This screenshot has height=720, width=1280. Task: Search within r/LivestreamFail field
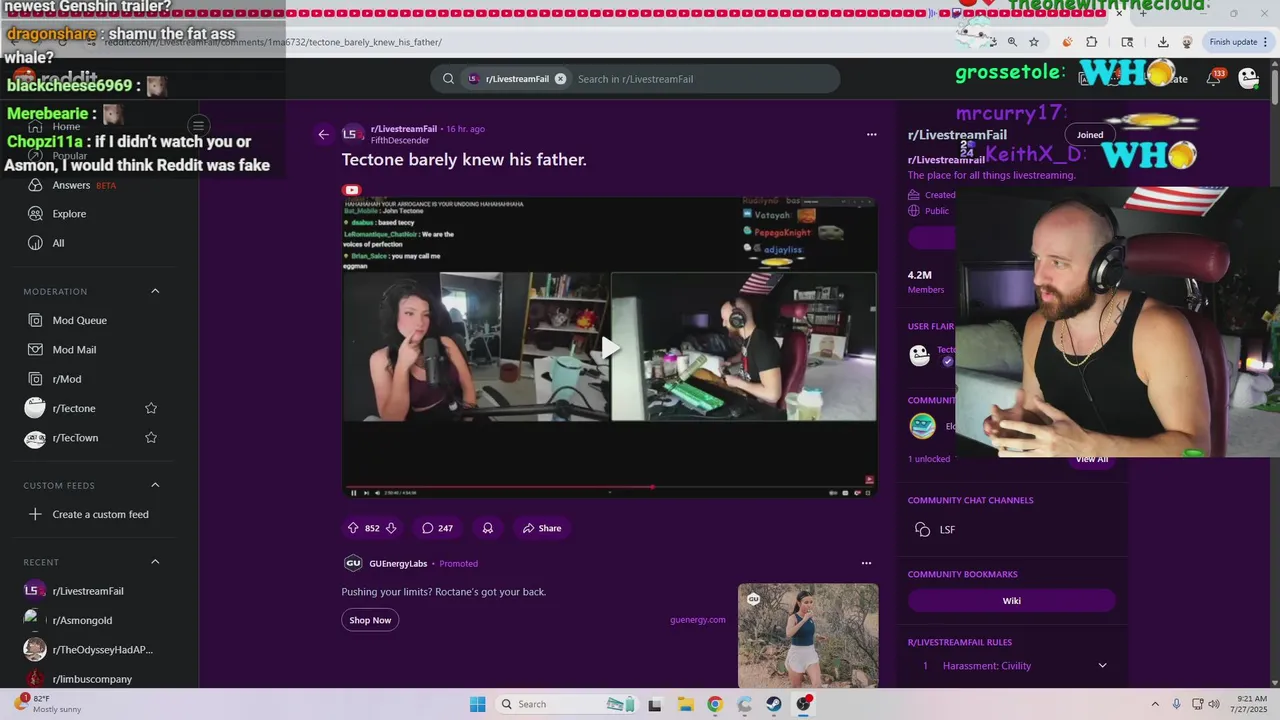[703, 79]
